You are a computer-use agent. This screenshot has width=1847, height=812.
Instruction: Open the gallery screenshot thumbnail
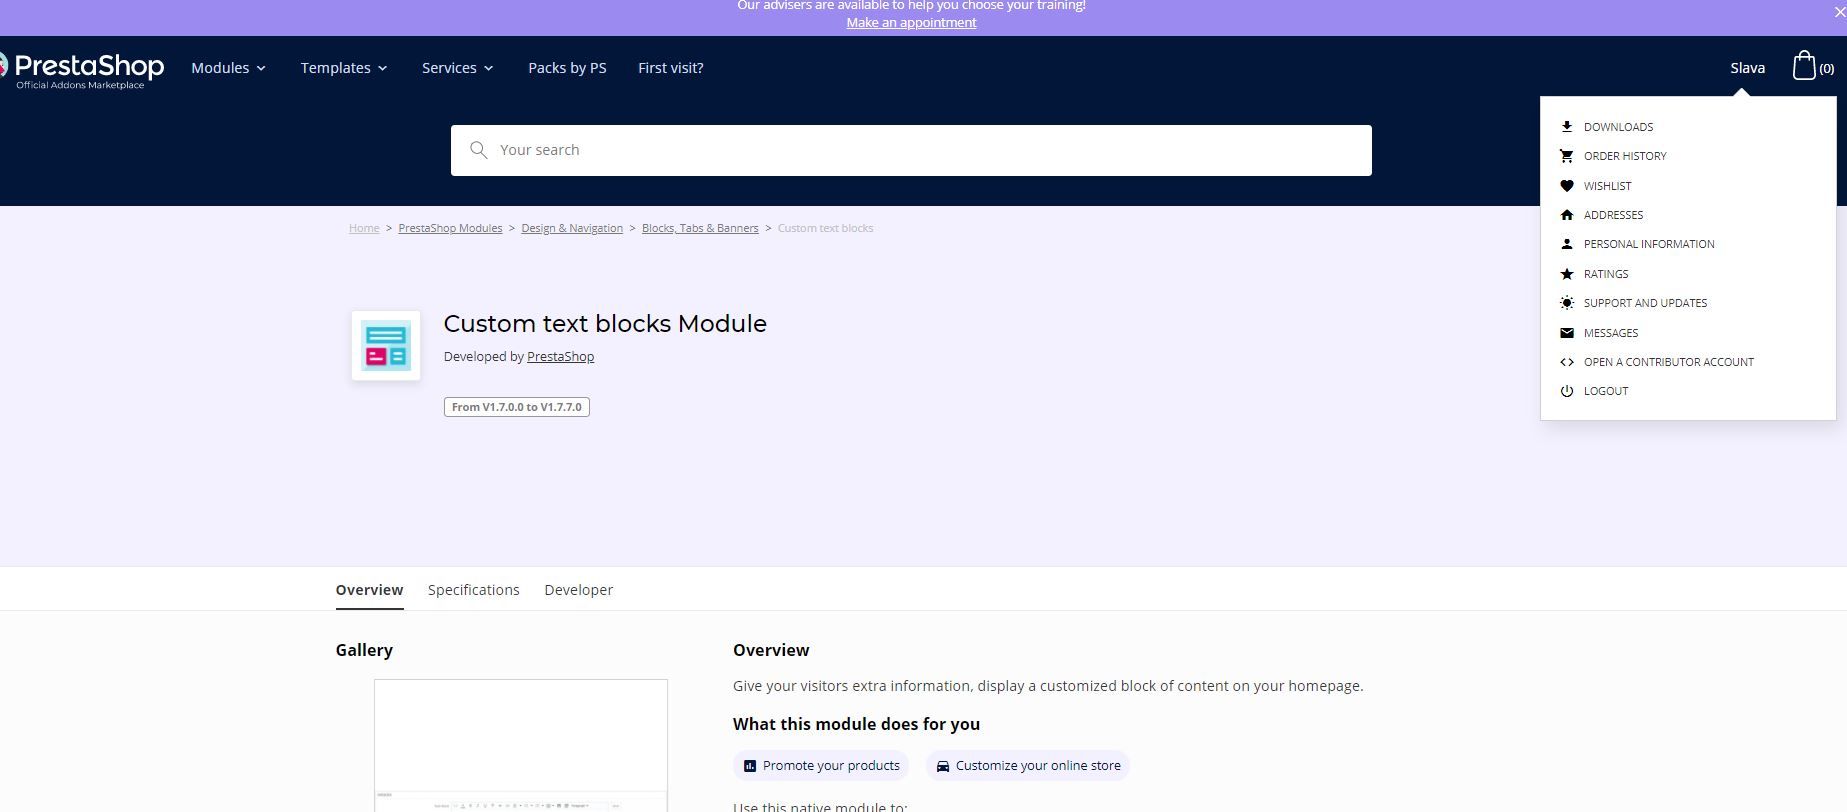click(x=521, y=745)
